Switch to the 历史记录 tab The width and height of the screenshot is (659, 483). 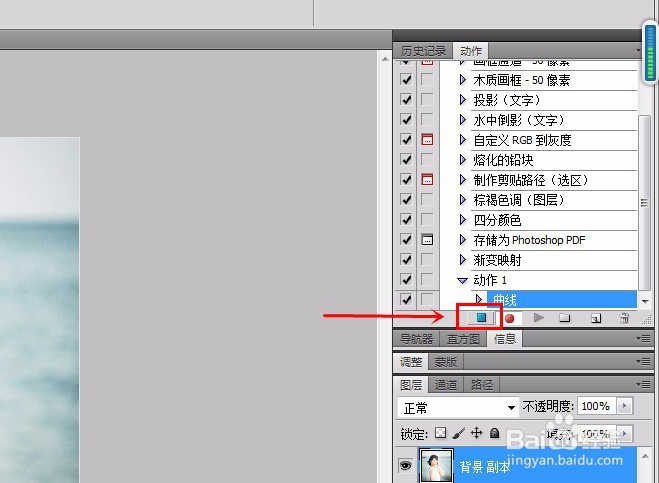click(x=423, y=51)
